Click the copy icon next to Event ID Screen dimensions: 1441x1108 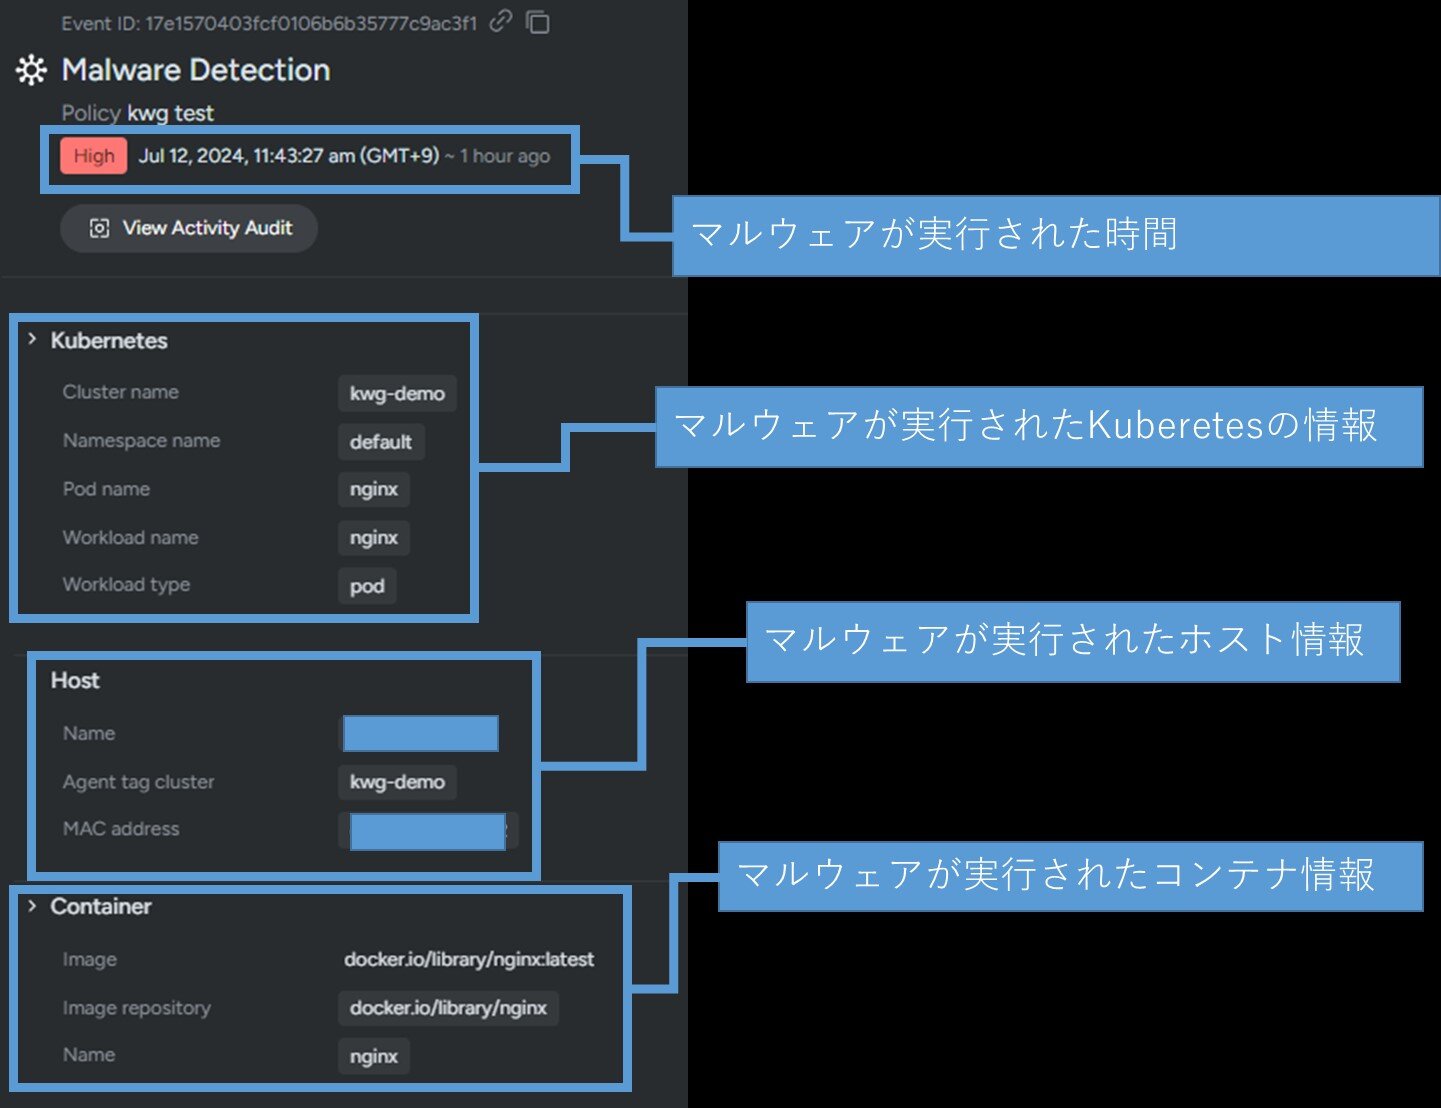538,22
